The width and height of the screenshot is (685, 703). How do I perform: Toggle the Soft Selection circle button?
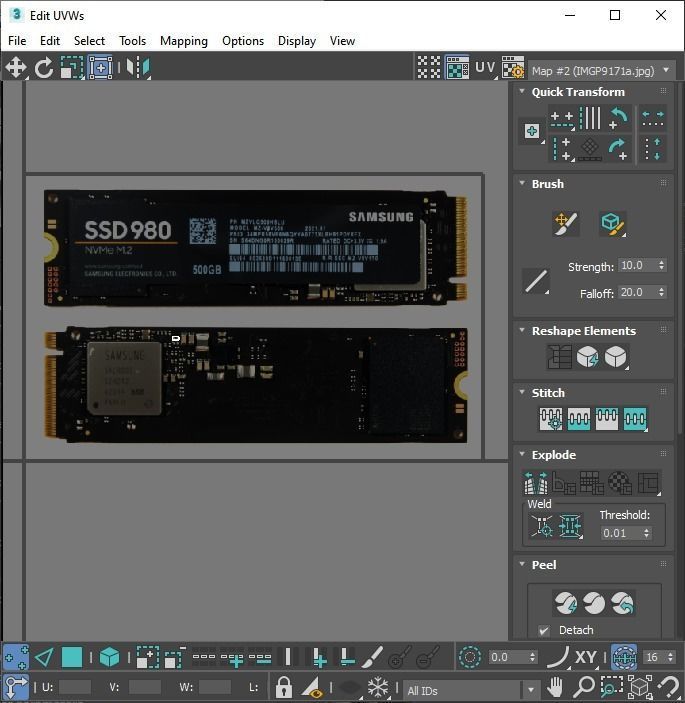pos(469,657)
